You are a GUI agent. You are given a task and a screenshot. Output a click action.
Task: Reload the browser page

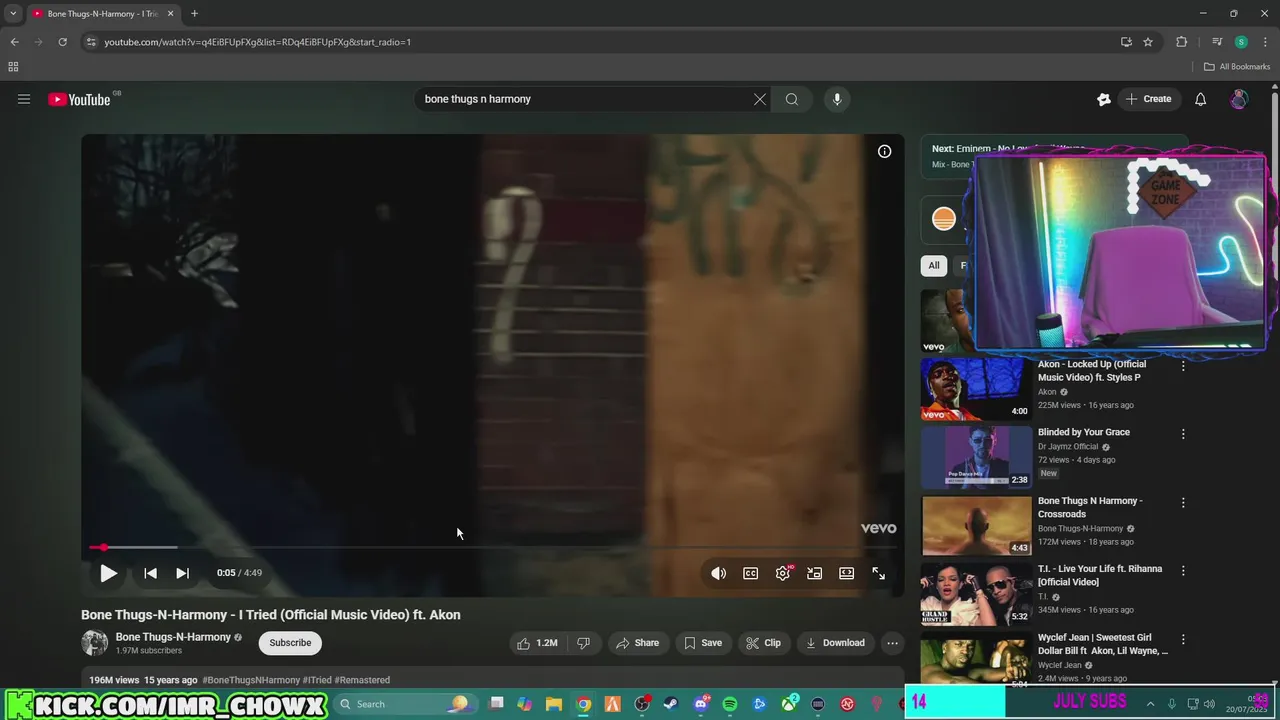[62, 42]
